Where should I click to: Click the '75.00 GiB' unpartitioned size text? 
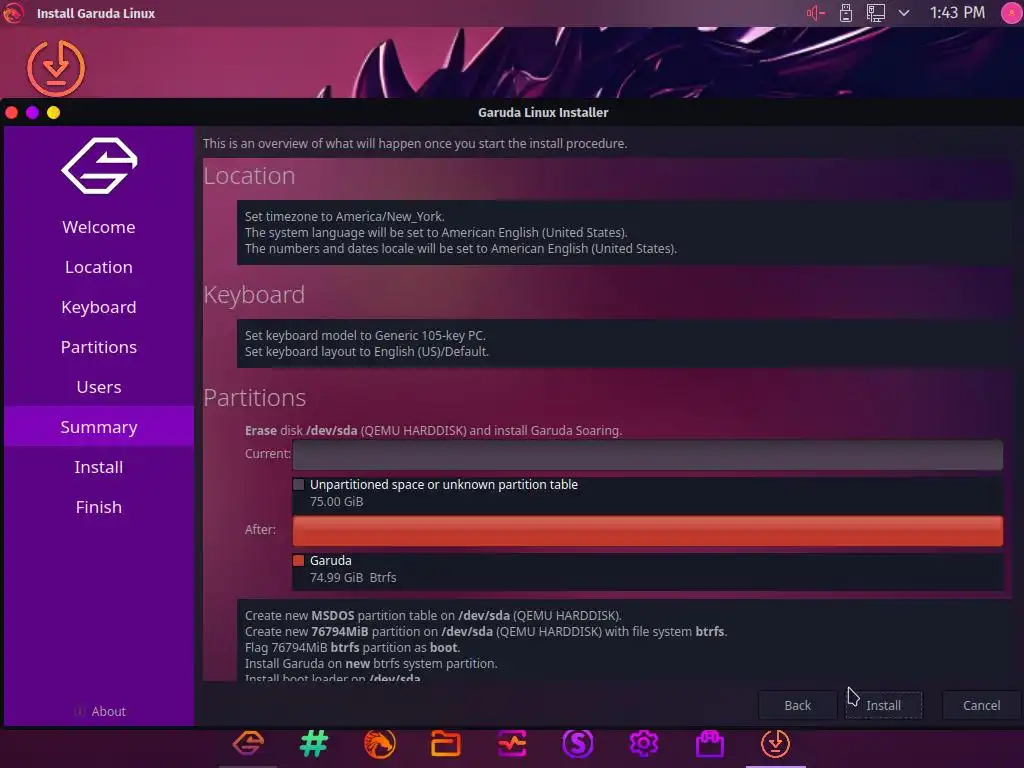[x=336, y=502]
